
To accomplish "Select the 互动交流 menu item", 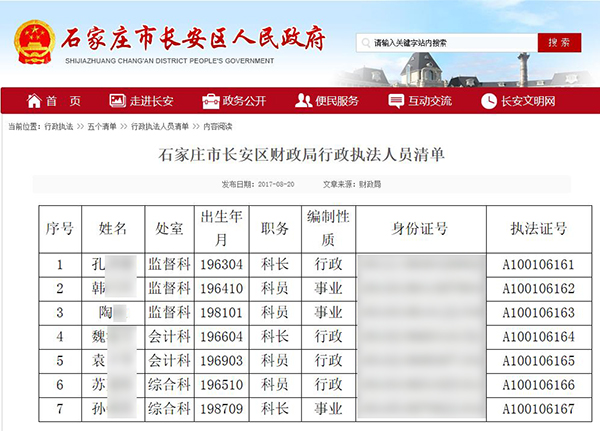I will [430, 101].
